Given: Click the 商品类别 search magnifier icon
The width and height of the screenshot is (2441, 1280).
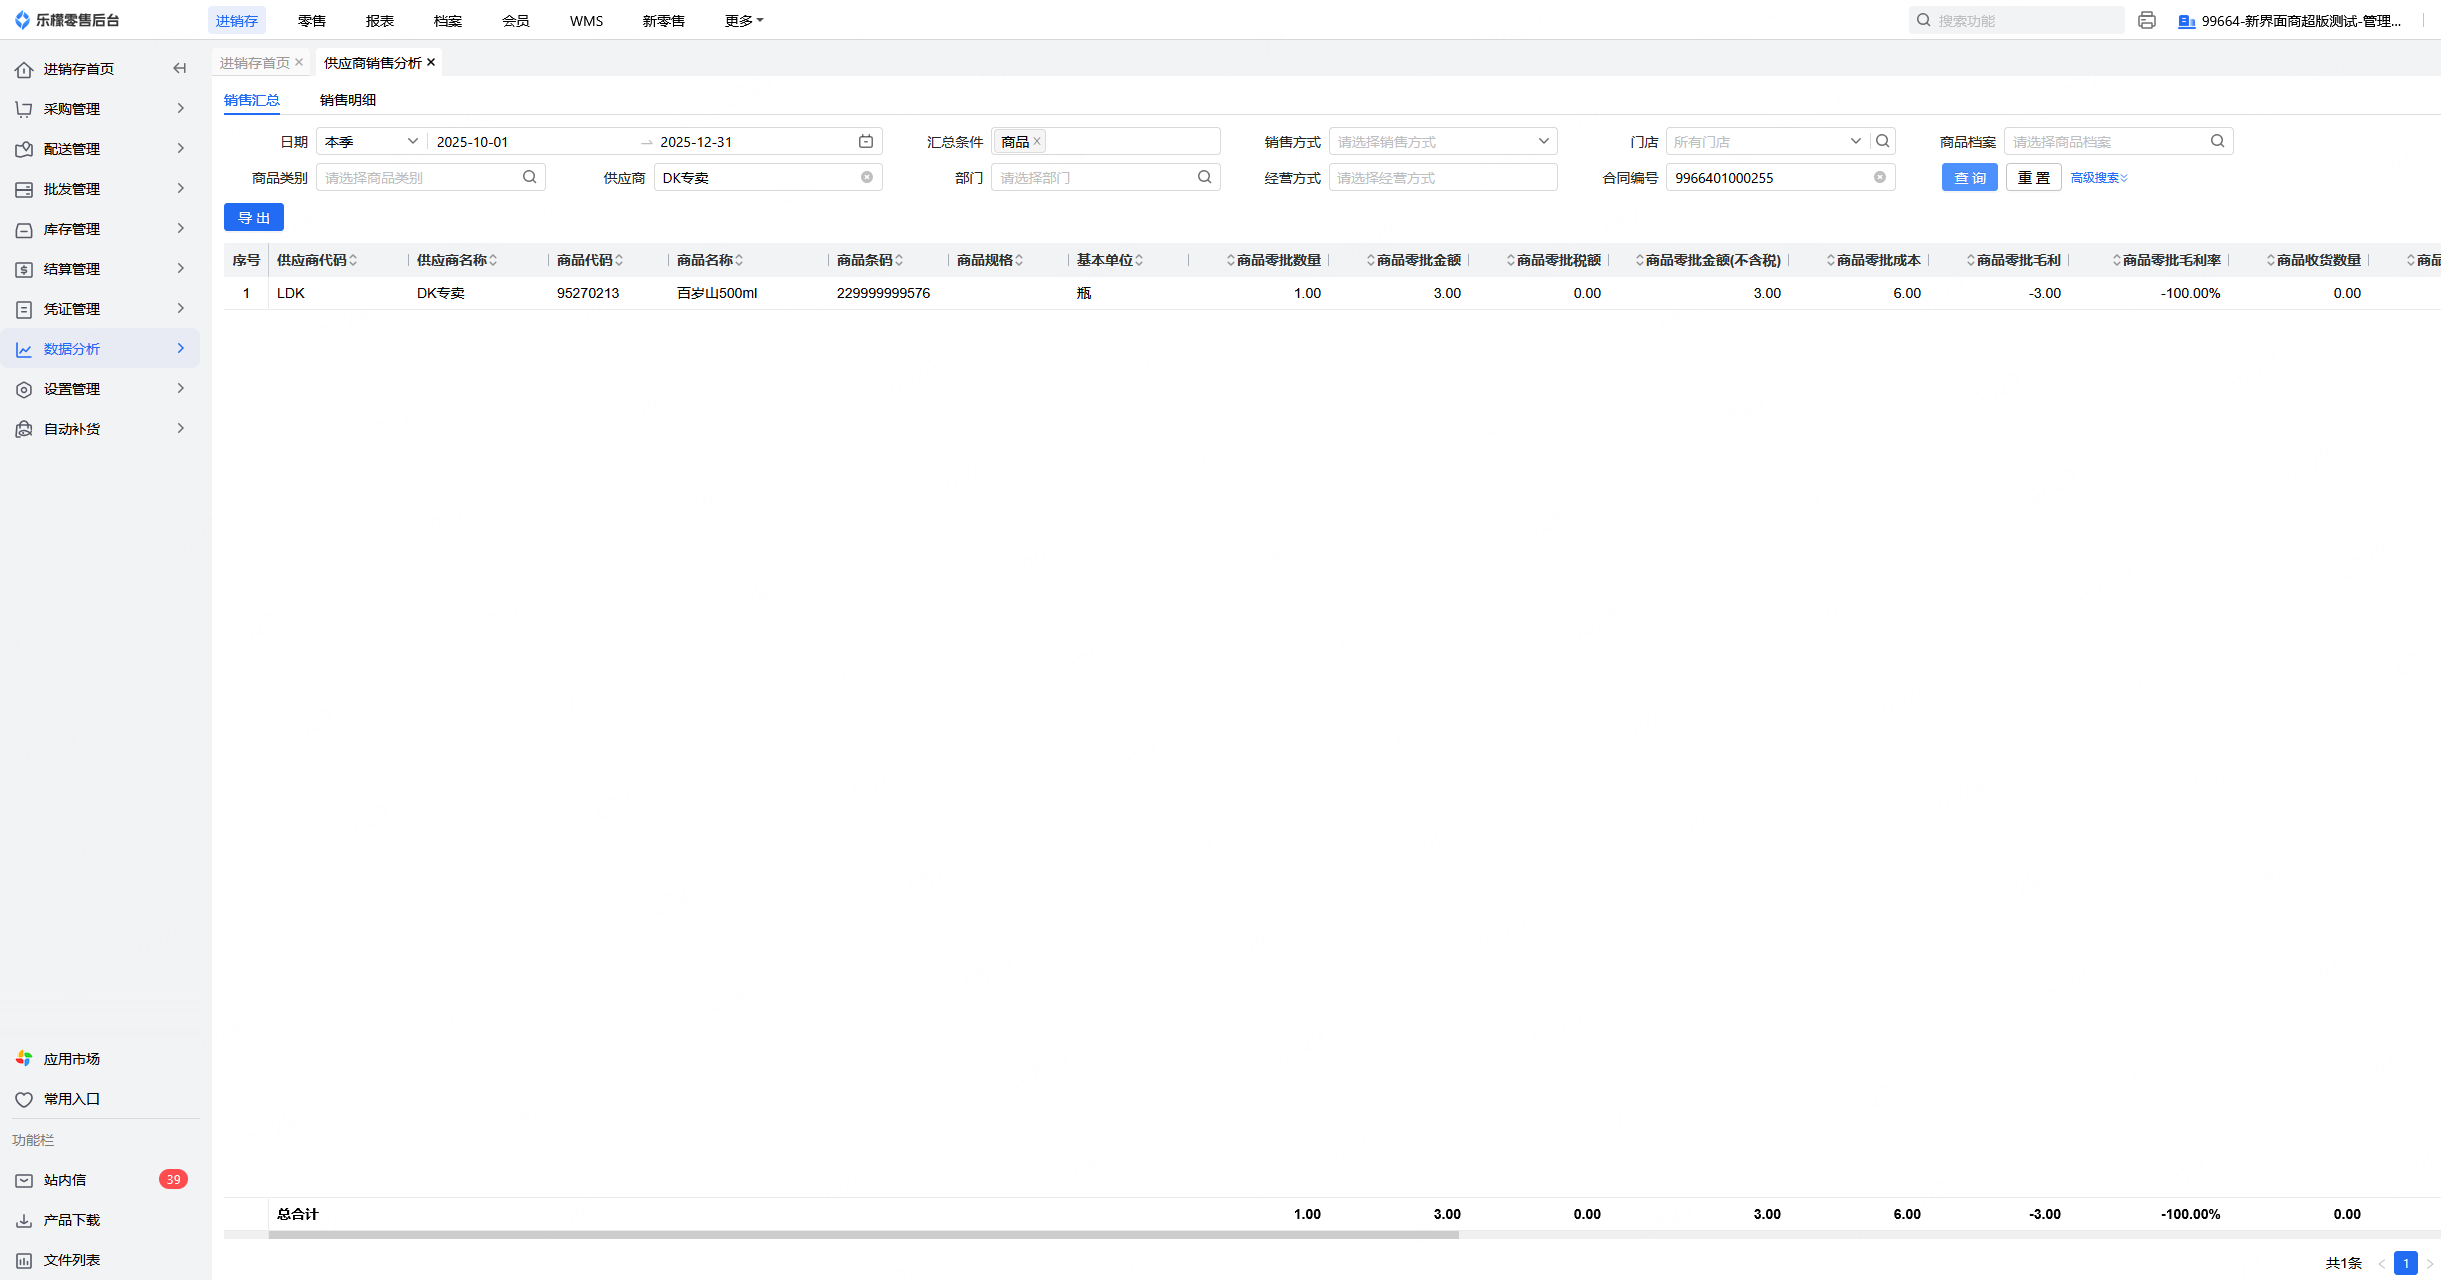Looking at the screenshot, I should click(x=530, y=178).
